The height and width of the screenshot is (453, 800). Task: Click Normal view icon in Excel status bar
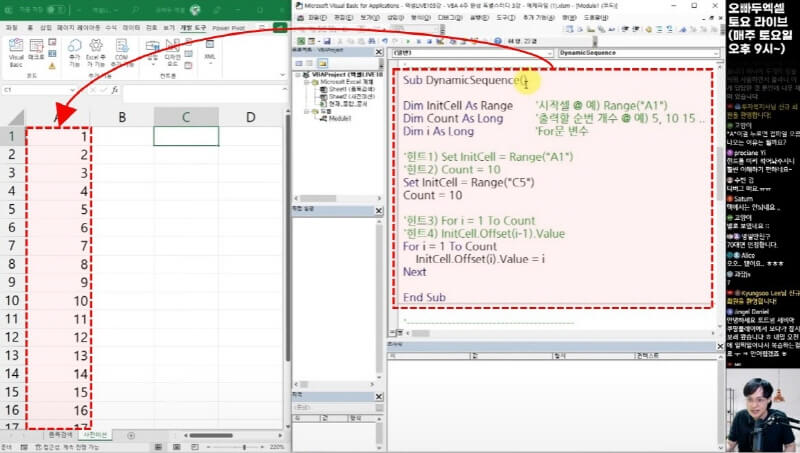tap(158, 447)
